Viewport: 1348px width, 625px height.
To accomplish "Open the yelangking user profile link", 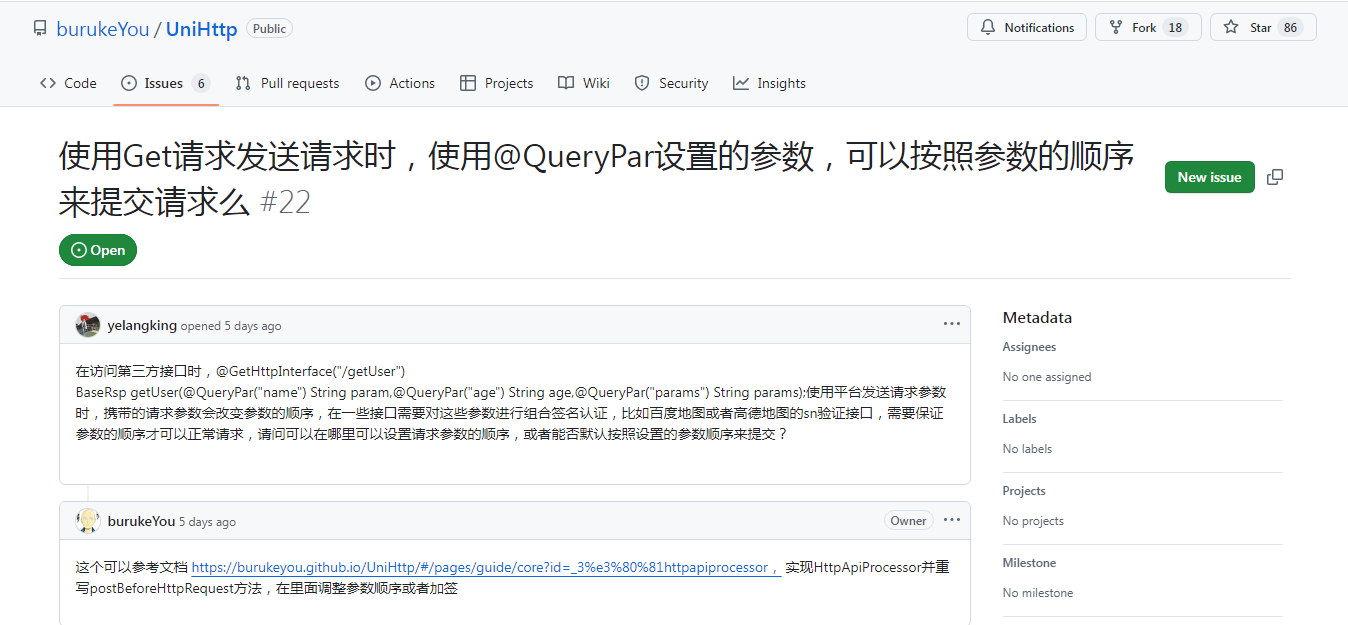I will (x=142, y=326).
